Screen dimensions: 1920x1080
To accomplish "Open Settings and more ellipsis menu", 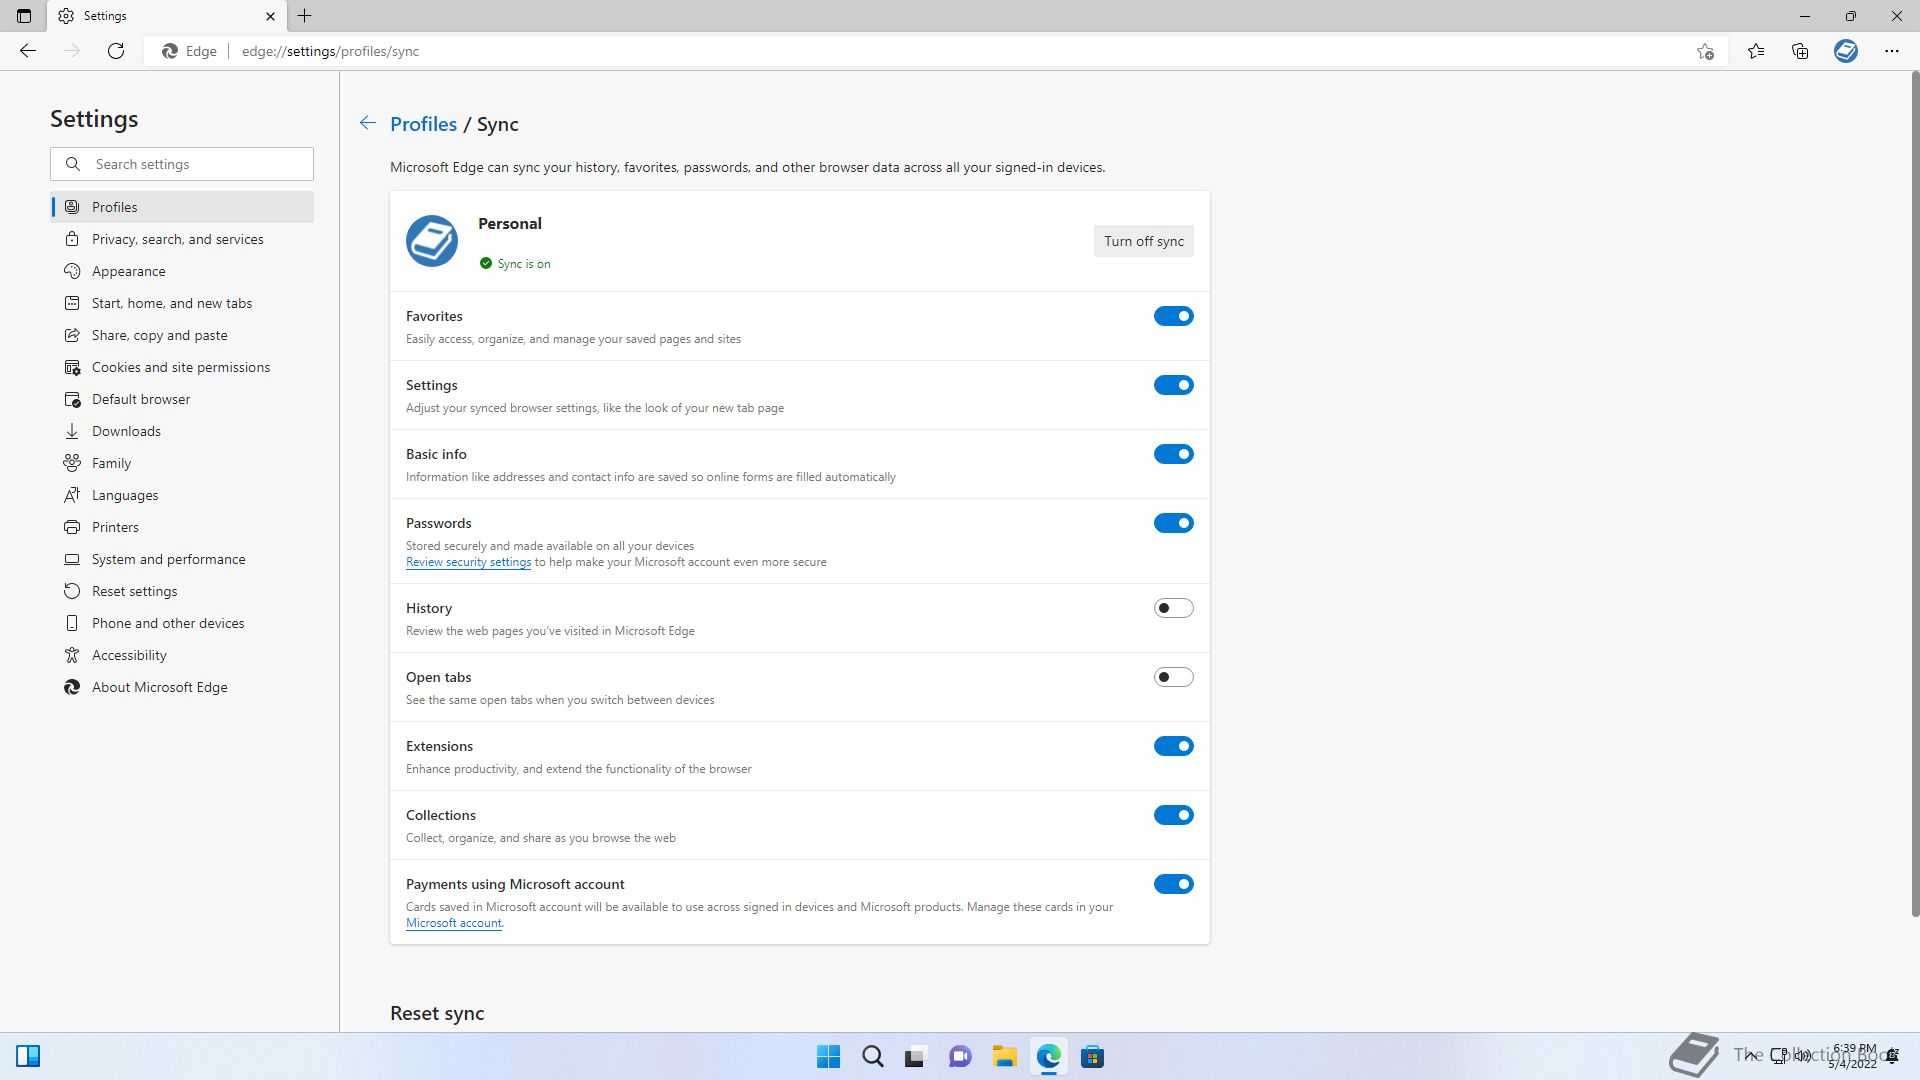I will [1891, 51].
